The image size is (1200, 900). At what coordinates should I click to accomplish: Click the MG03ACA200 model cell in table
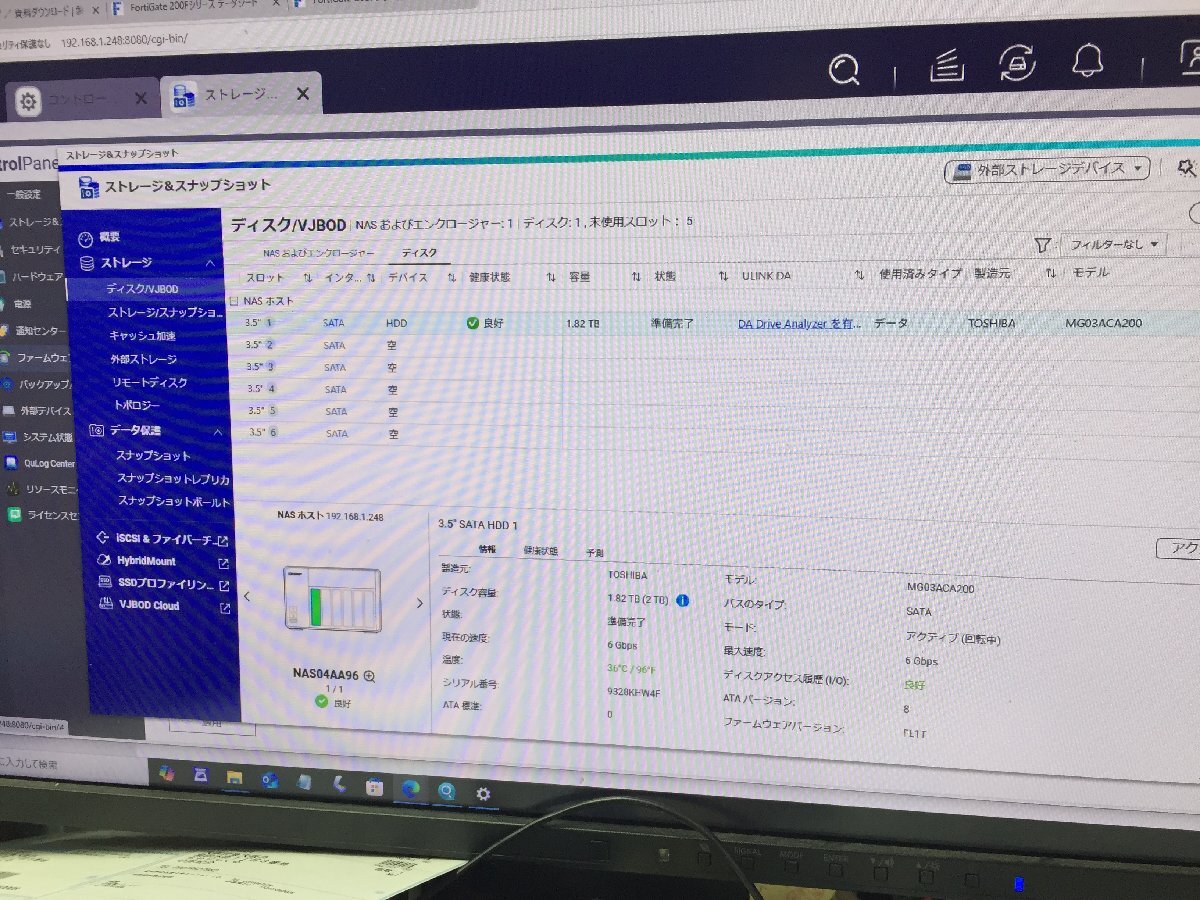point(1104,323)
